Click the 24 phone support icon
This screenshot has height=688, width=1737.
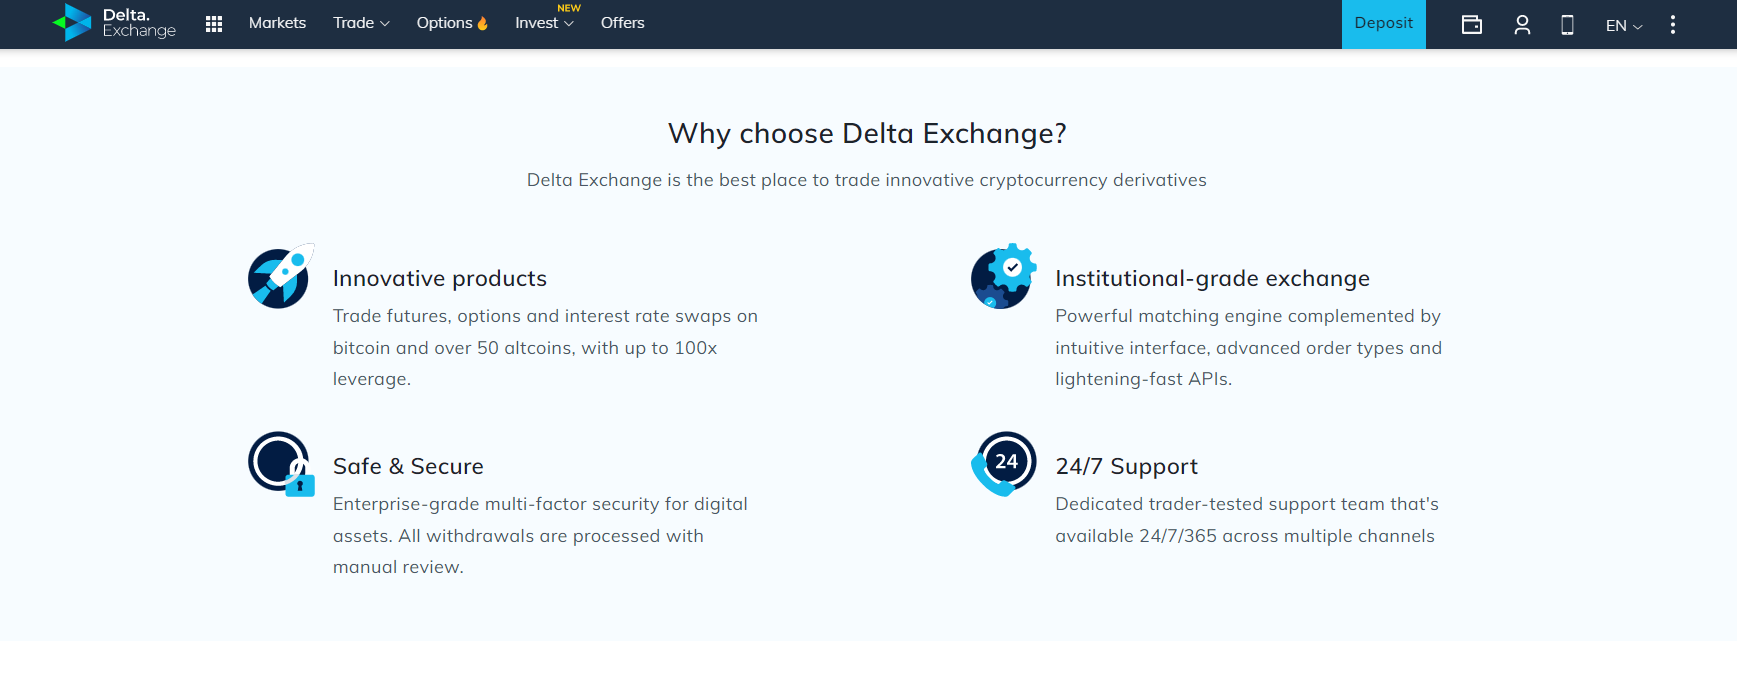(1003, 464)
